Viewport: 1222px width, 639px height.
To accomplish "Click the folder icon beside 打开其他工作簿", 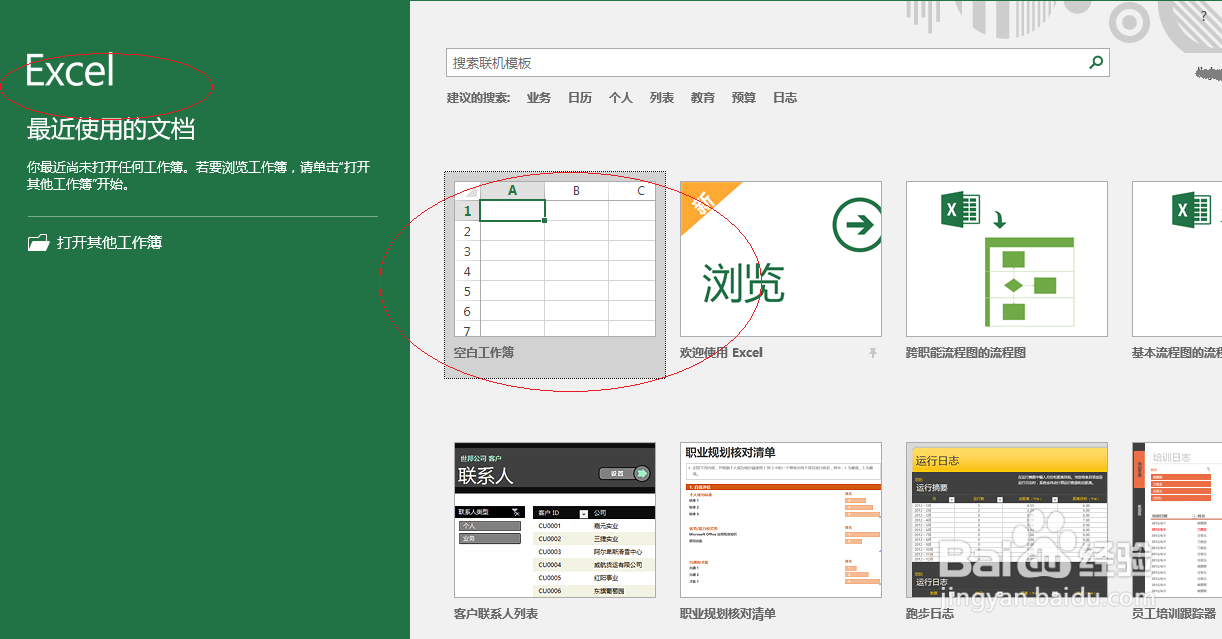I will point(38,242).
